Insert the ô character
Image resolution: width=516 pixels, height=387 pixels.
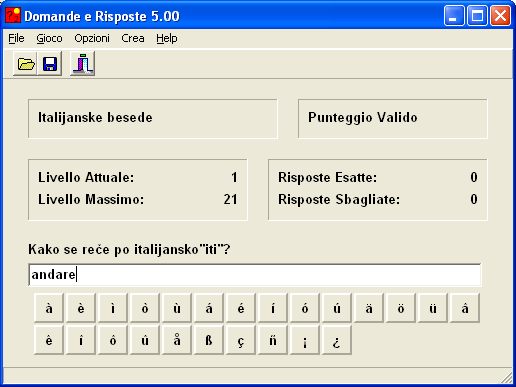coord(113,340)
